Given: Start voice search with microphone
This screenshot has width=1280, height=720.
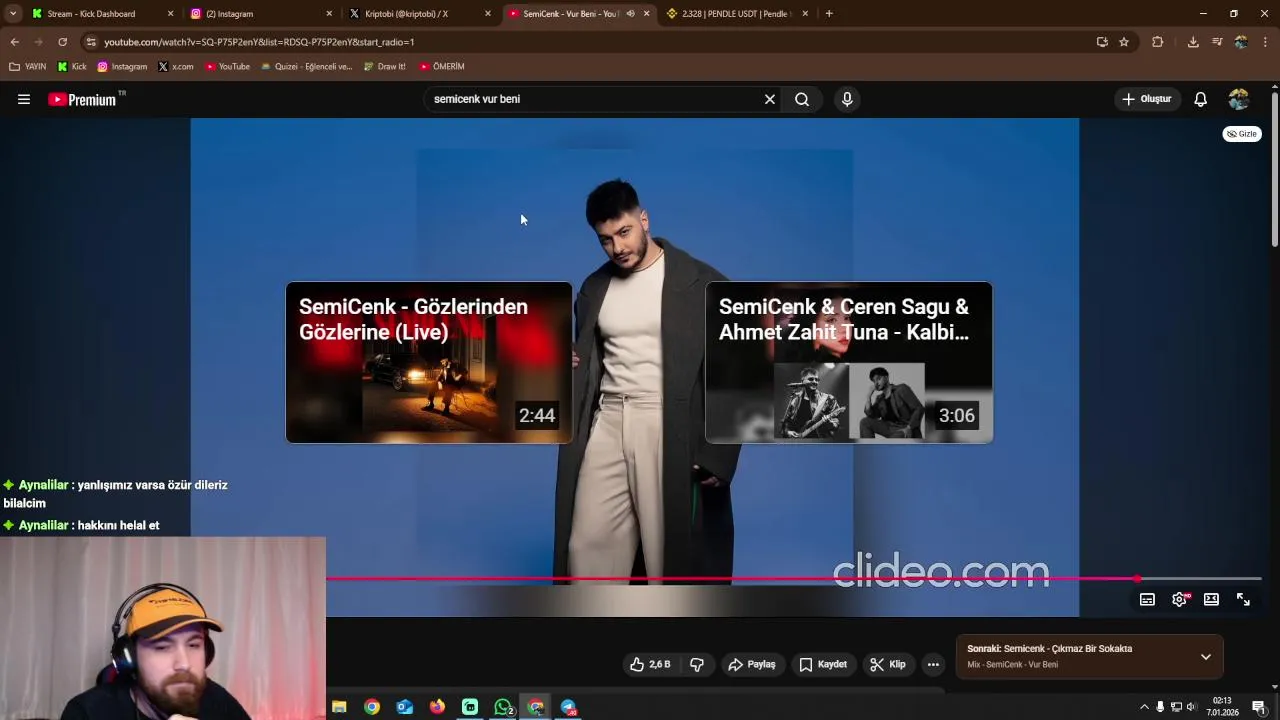Looking at the screenshot, I should [847, 99].
